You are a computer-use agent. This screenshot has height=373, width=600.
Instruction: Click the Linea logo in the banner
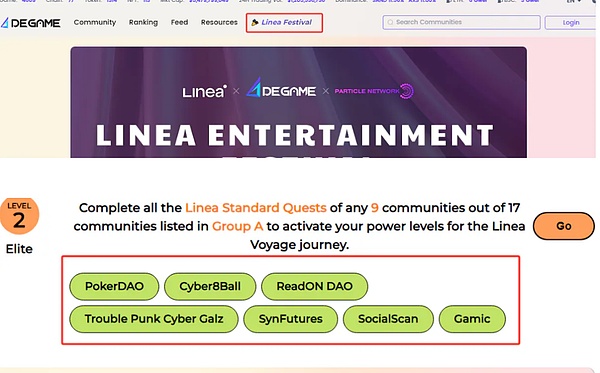[x=204, y=91]
